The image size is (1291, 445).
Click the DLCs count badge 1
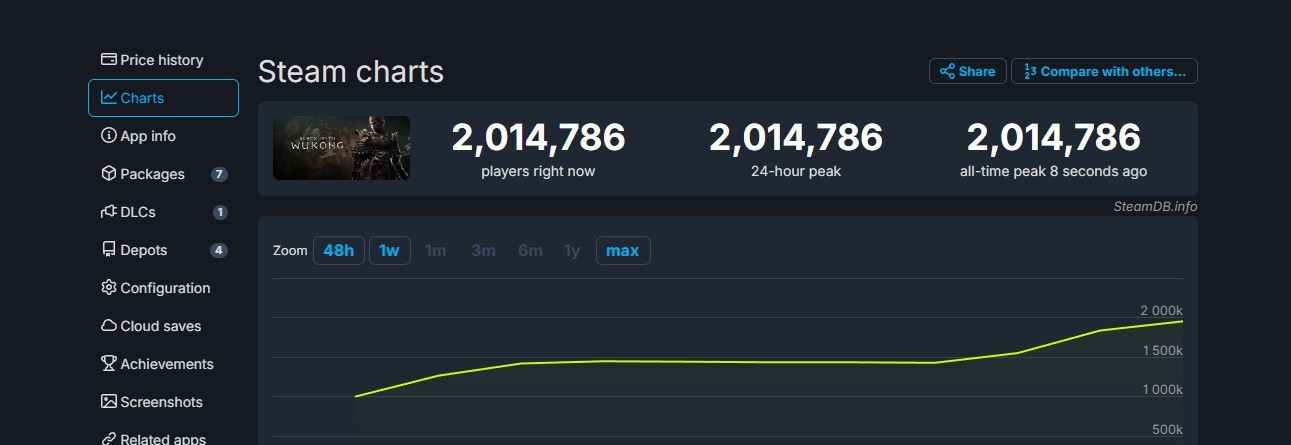click(x=220, y=212)
